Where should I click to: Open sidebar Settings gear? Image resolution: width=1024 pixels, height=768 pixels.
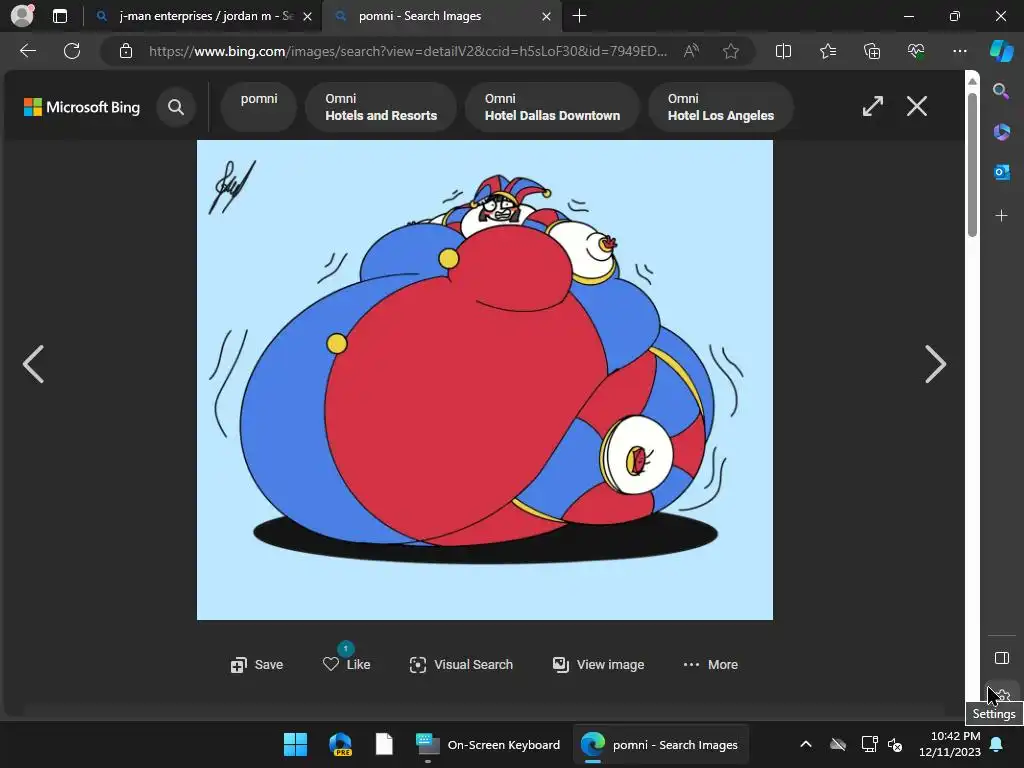[x=1001, y=694]
